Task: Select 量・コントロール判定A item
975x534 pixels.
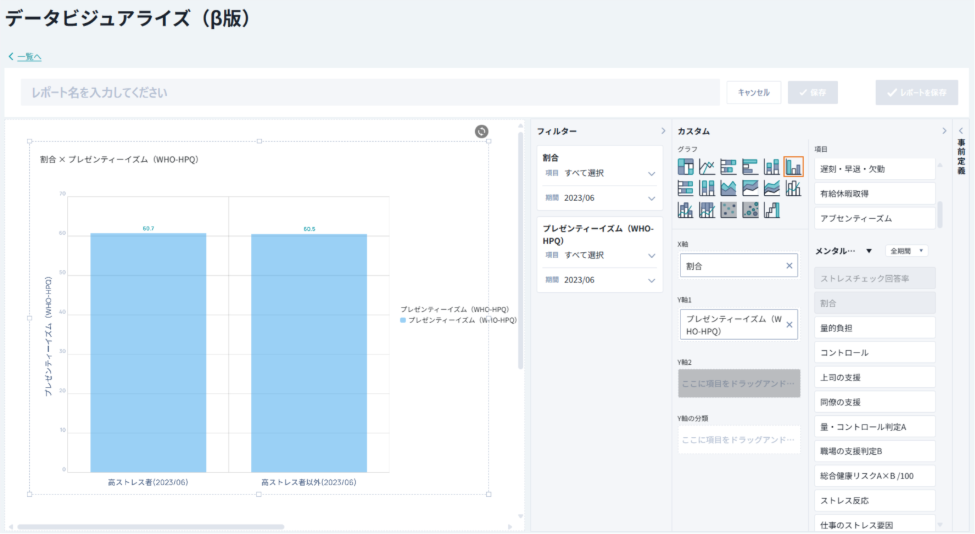Action: [874, 426]
